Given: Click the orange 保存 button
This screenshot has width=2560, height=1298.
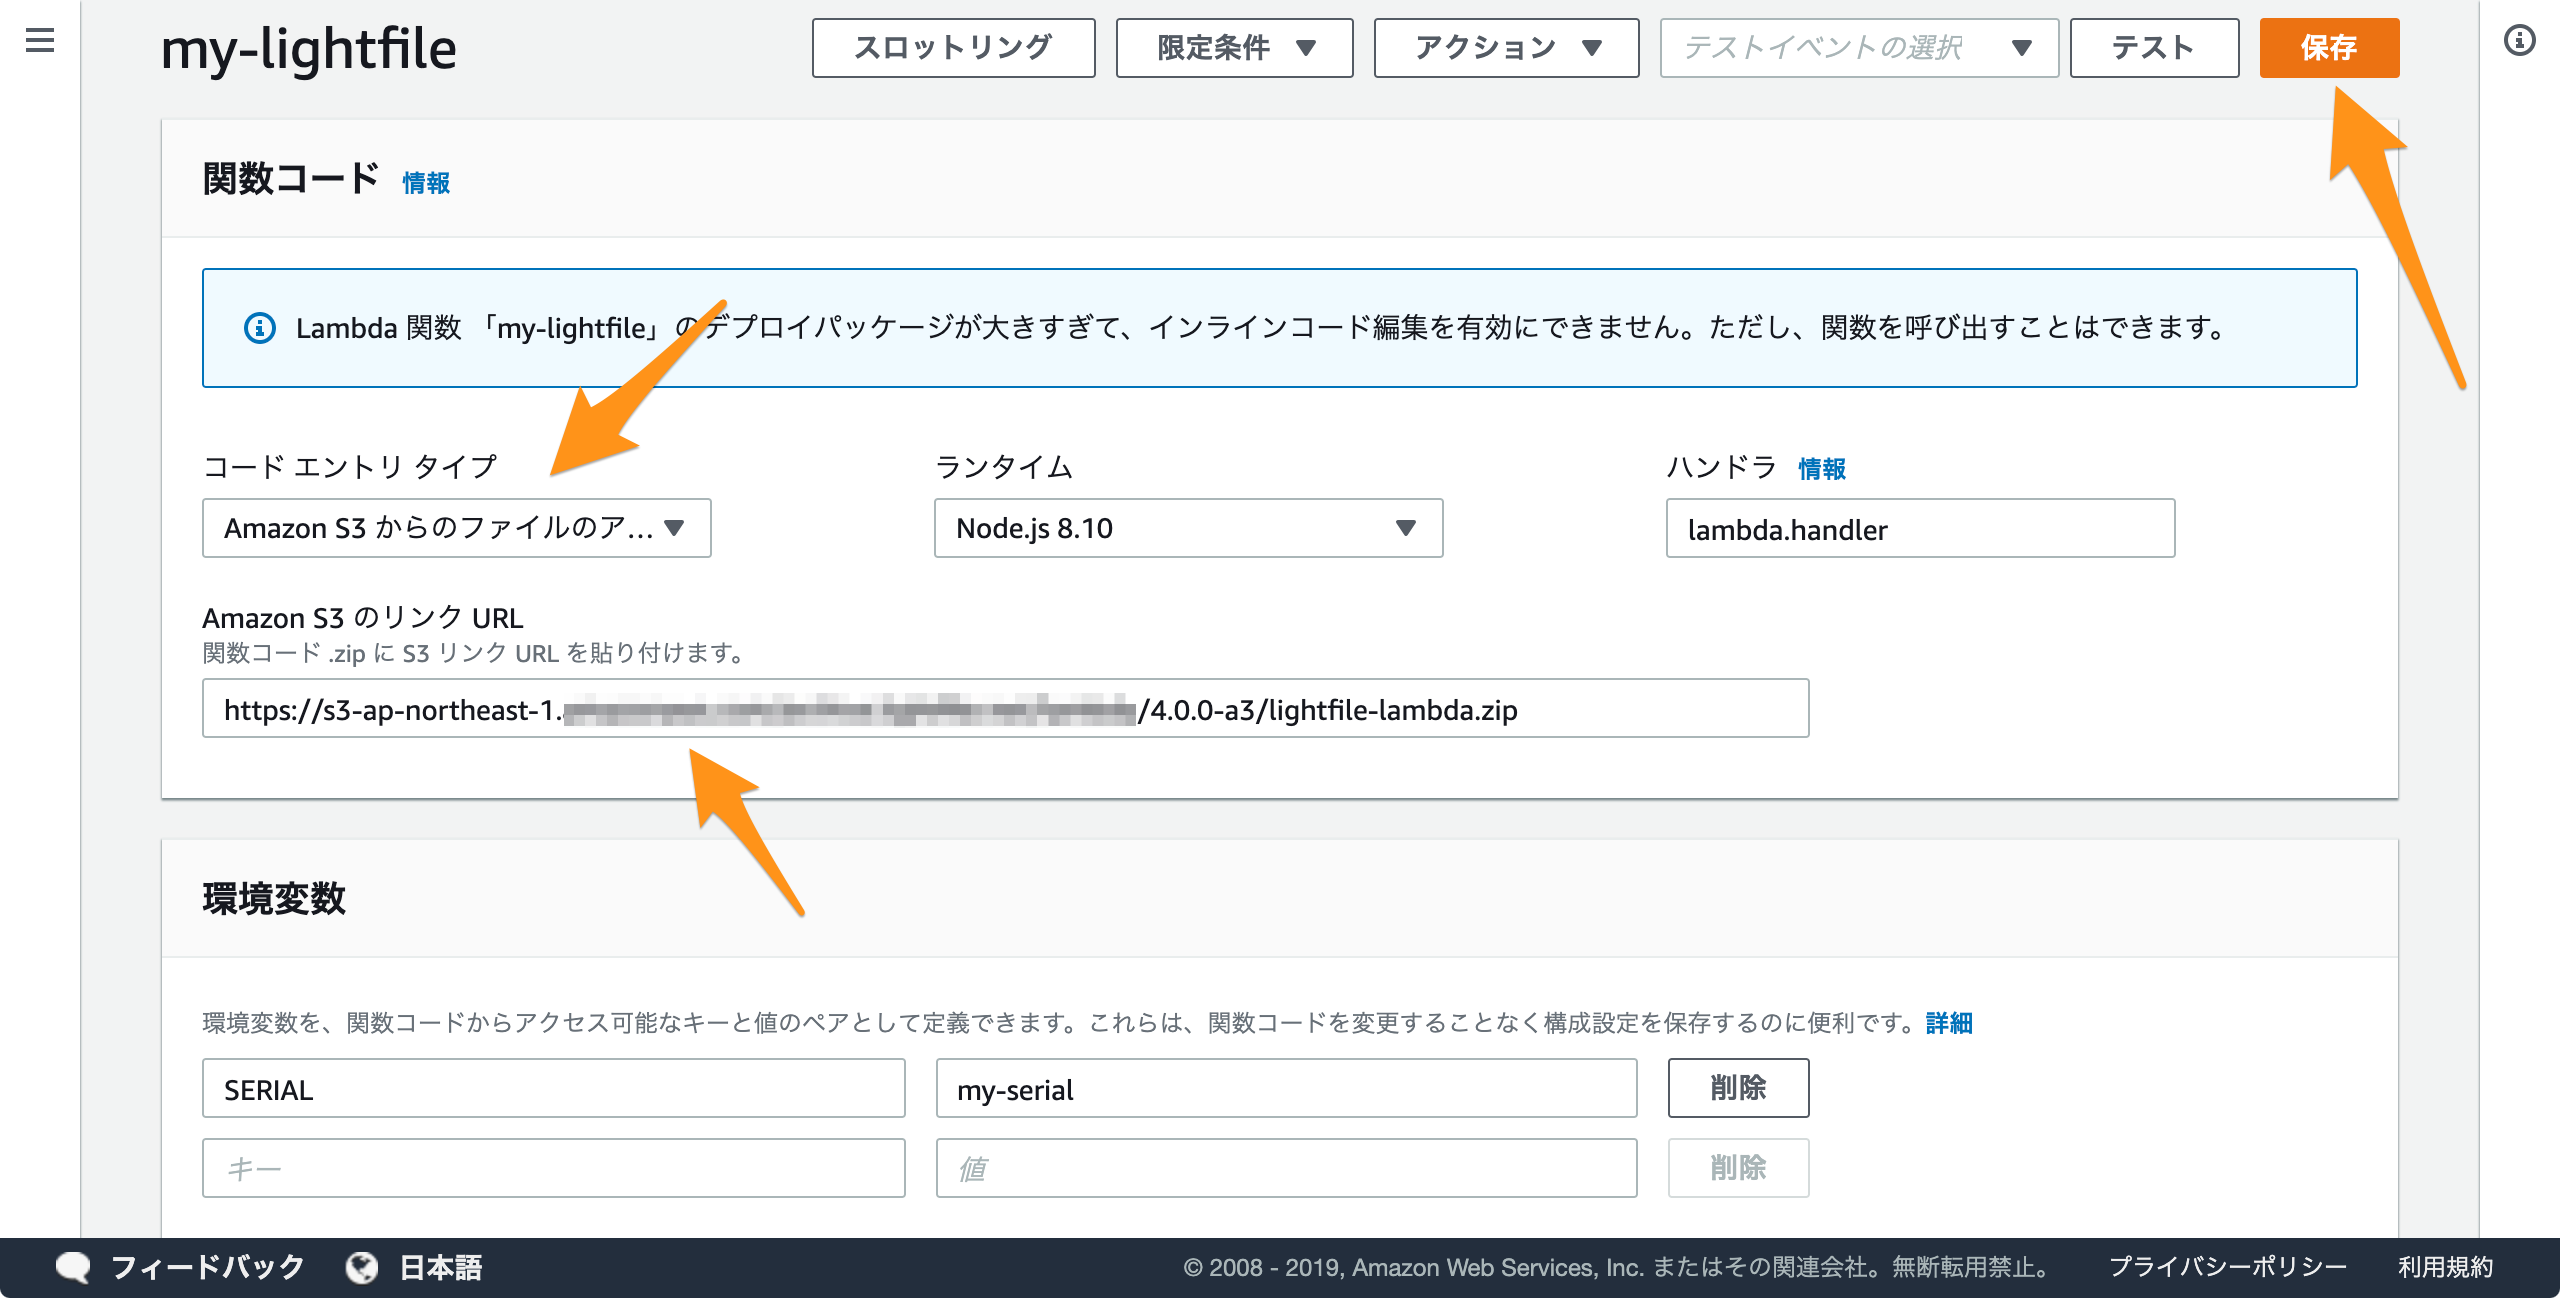Looking at the screenshot, I should click(2329, 47).
